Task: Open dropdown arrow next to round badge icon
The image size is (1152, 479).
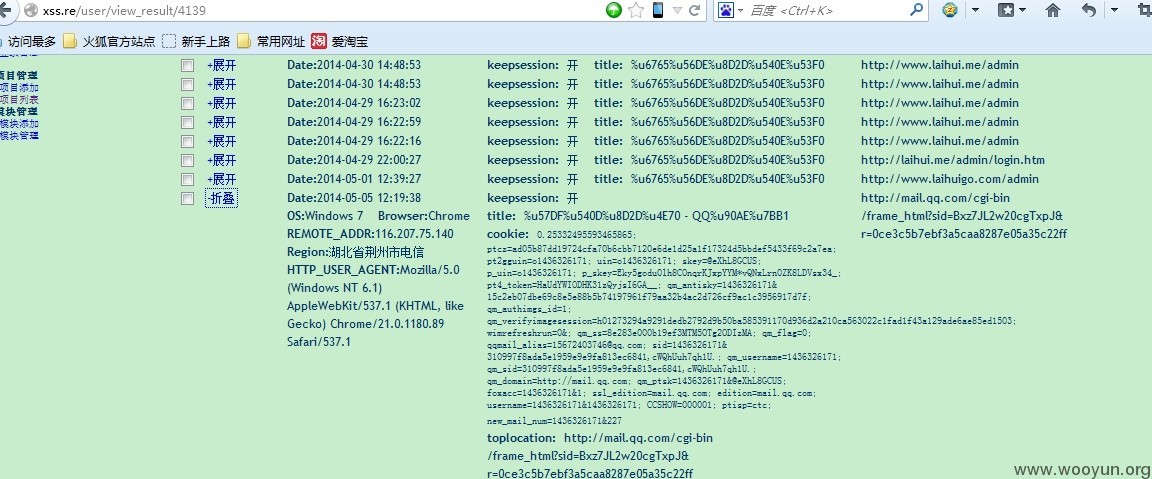Action: pyautogui.click(x=976, y=10)
